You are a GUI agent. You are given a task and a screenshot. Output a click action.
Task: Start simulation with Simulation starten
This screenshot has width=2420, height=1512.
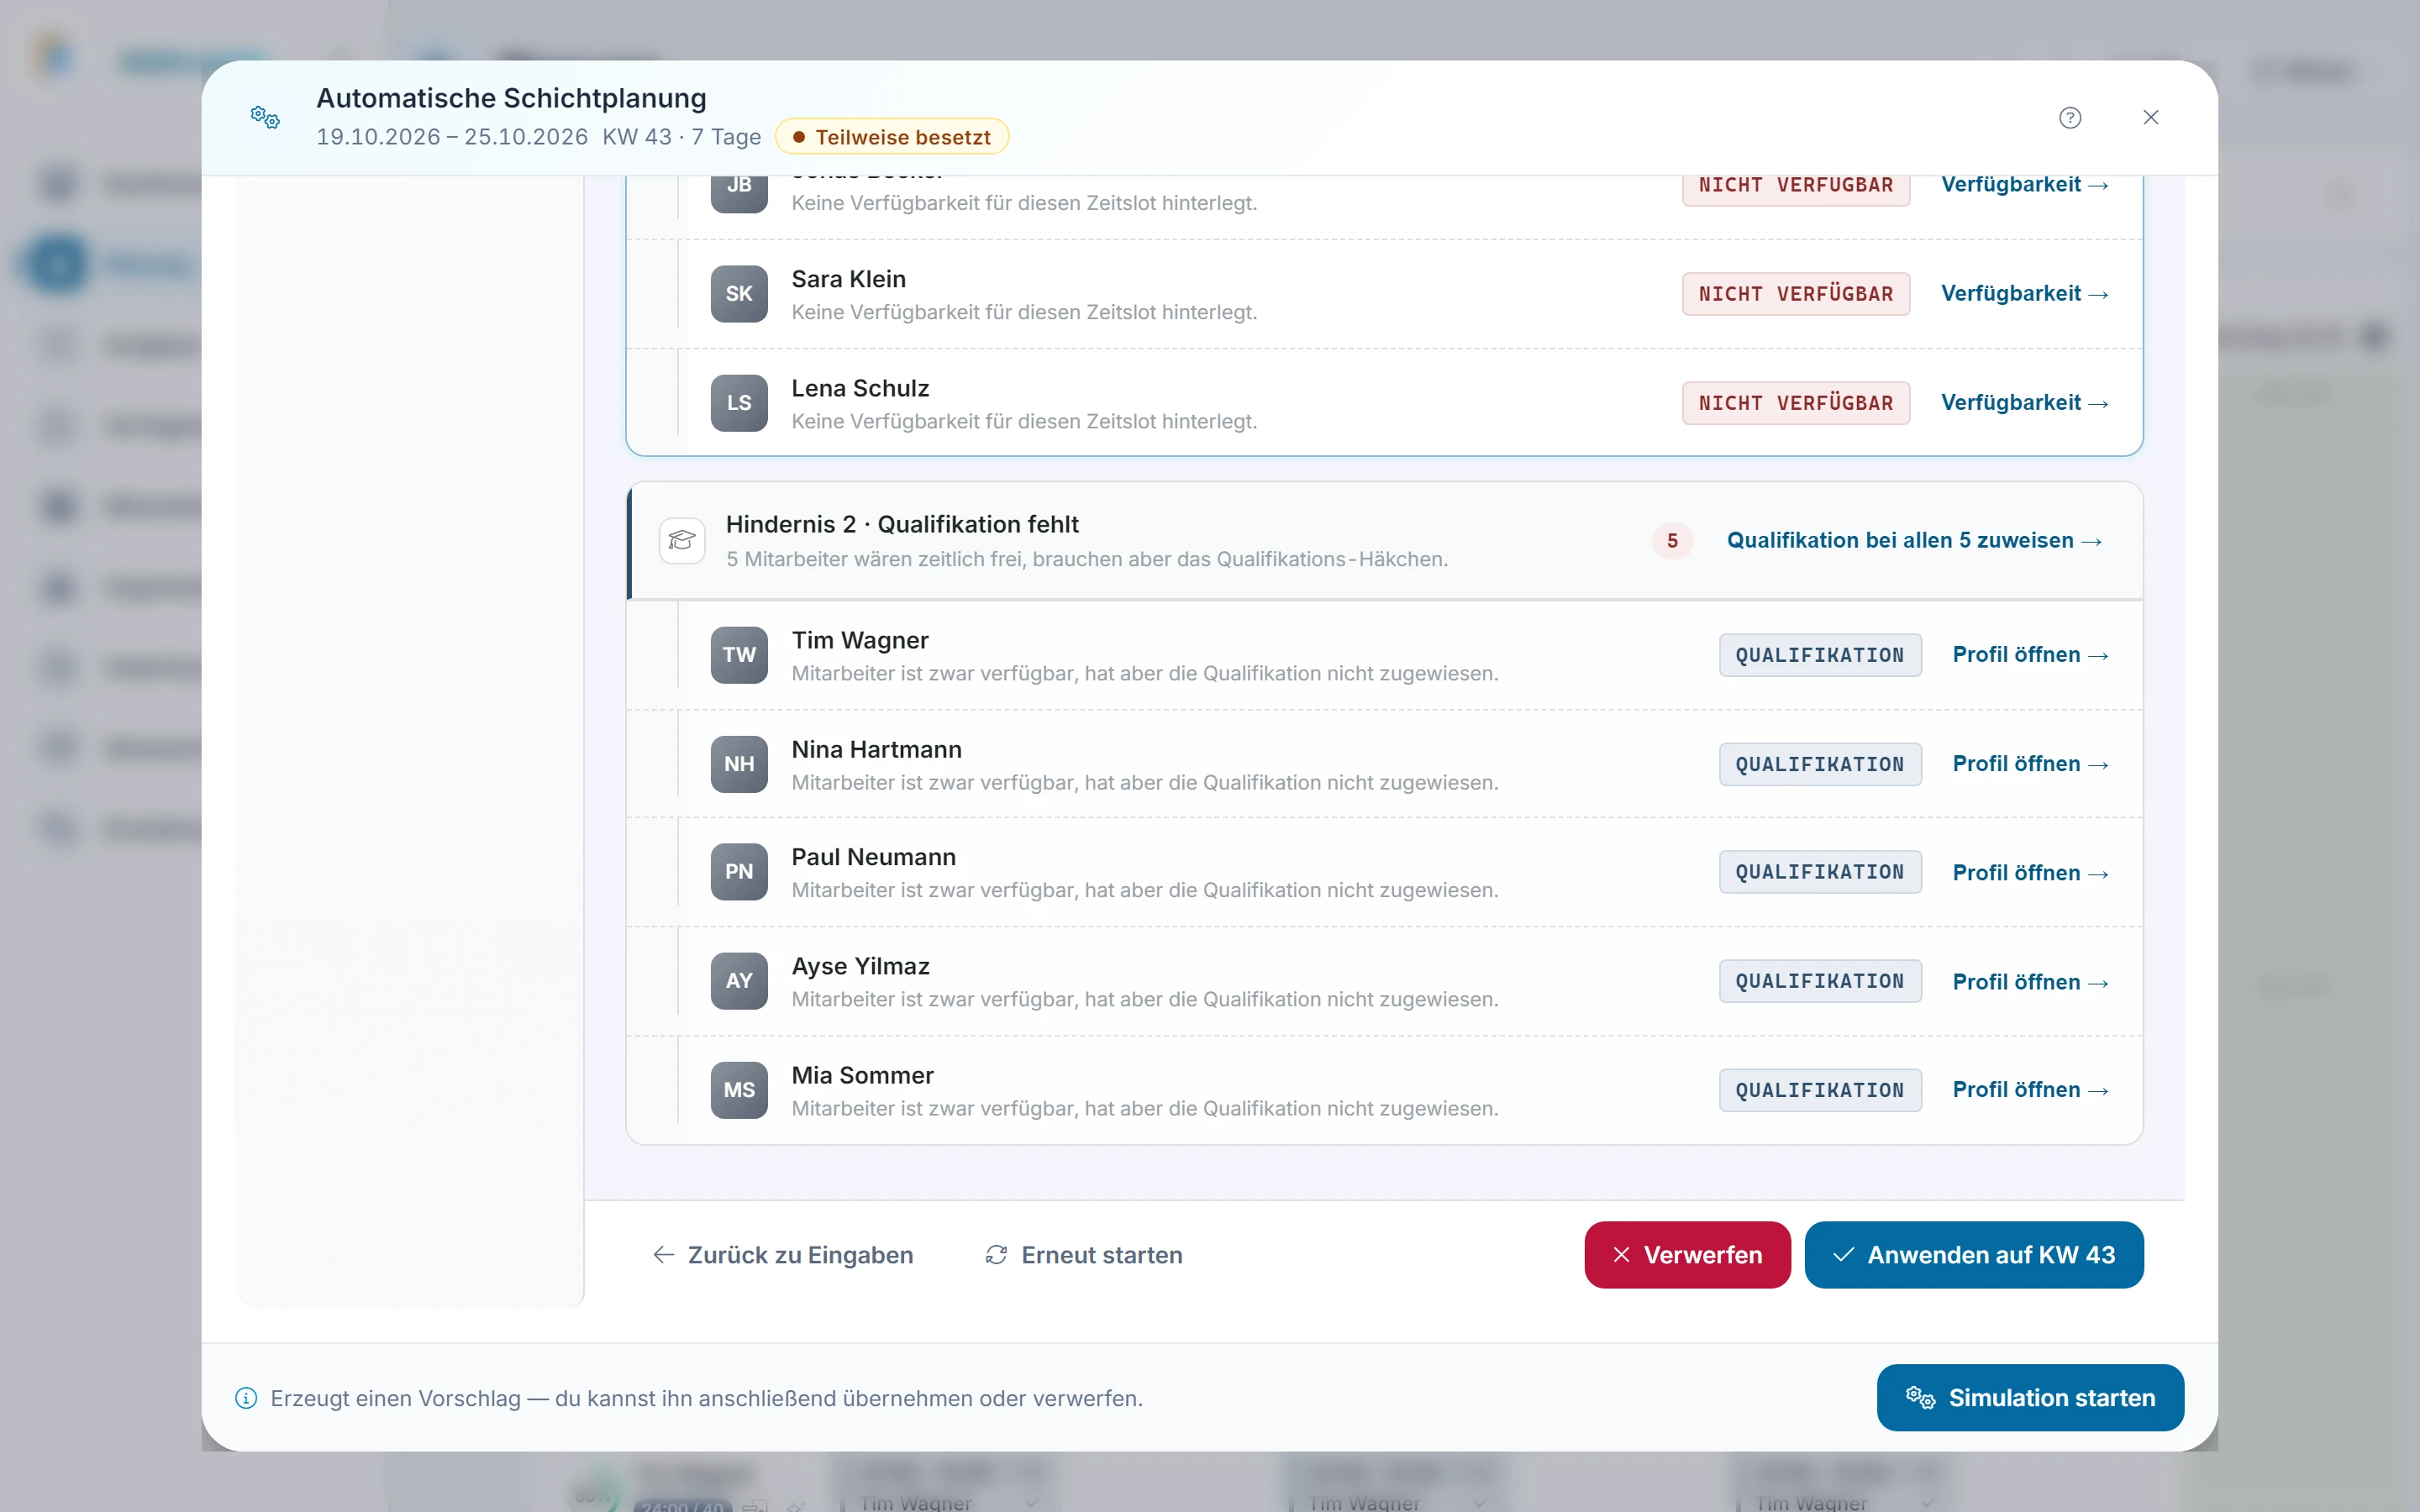coord(2030,1398)
